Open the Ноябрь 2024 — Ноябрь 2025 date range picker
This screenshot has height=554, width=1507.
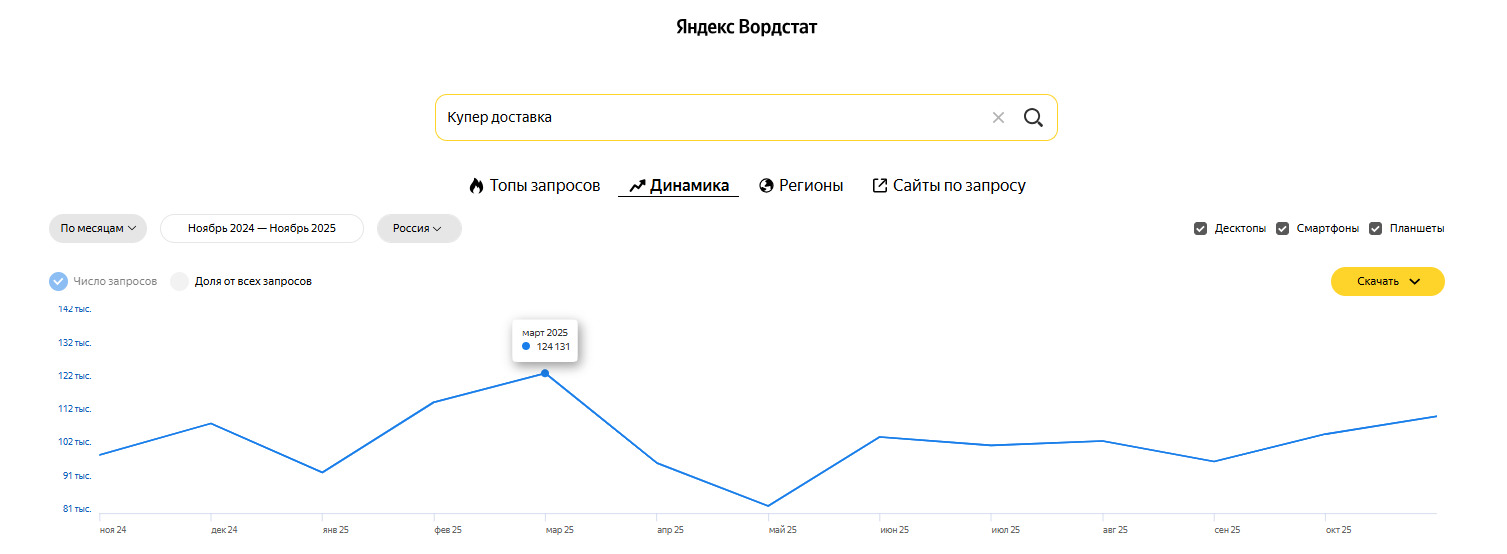[x=262, y=228]
